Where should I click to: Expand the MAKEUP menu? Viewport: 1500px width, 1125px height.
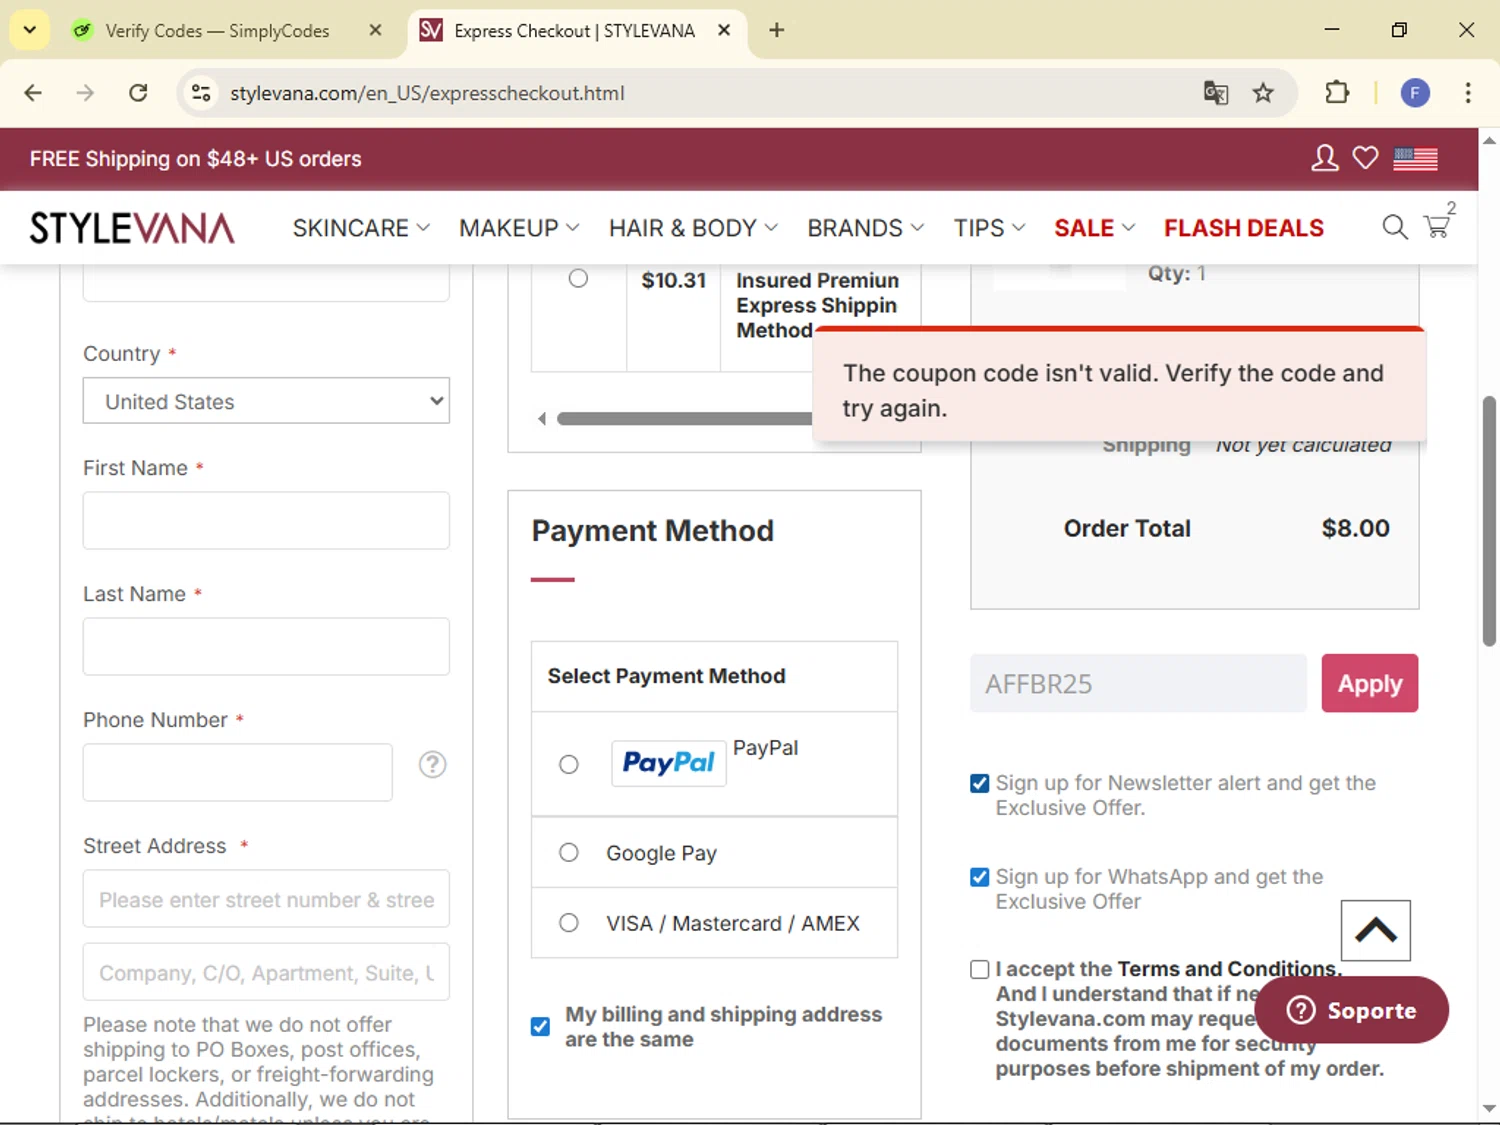[x=519, y=228]
